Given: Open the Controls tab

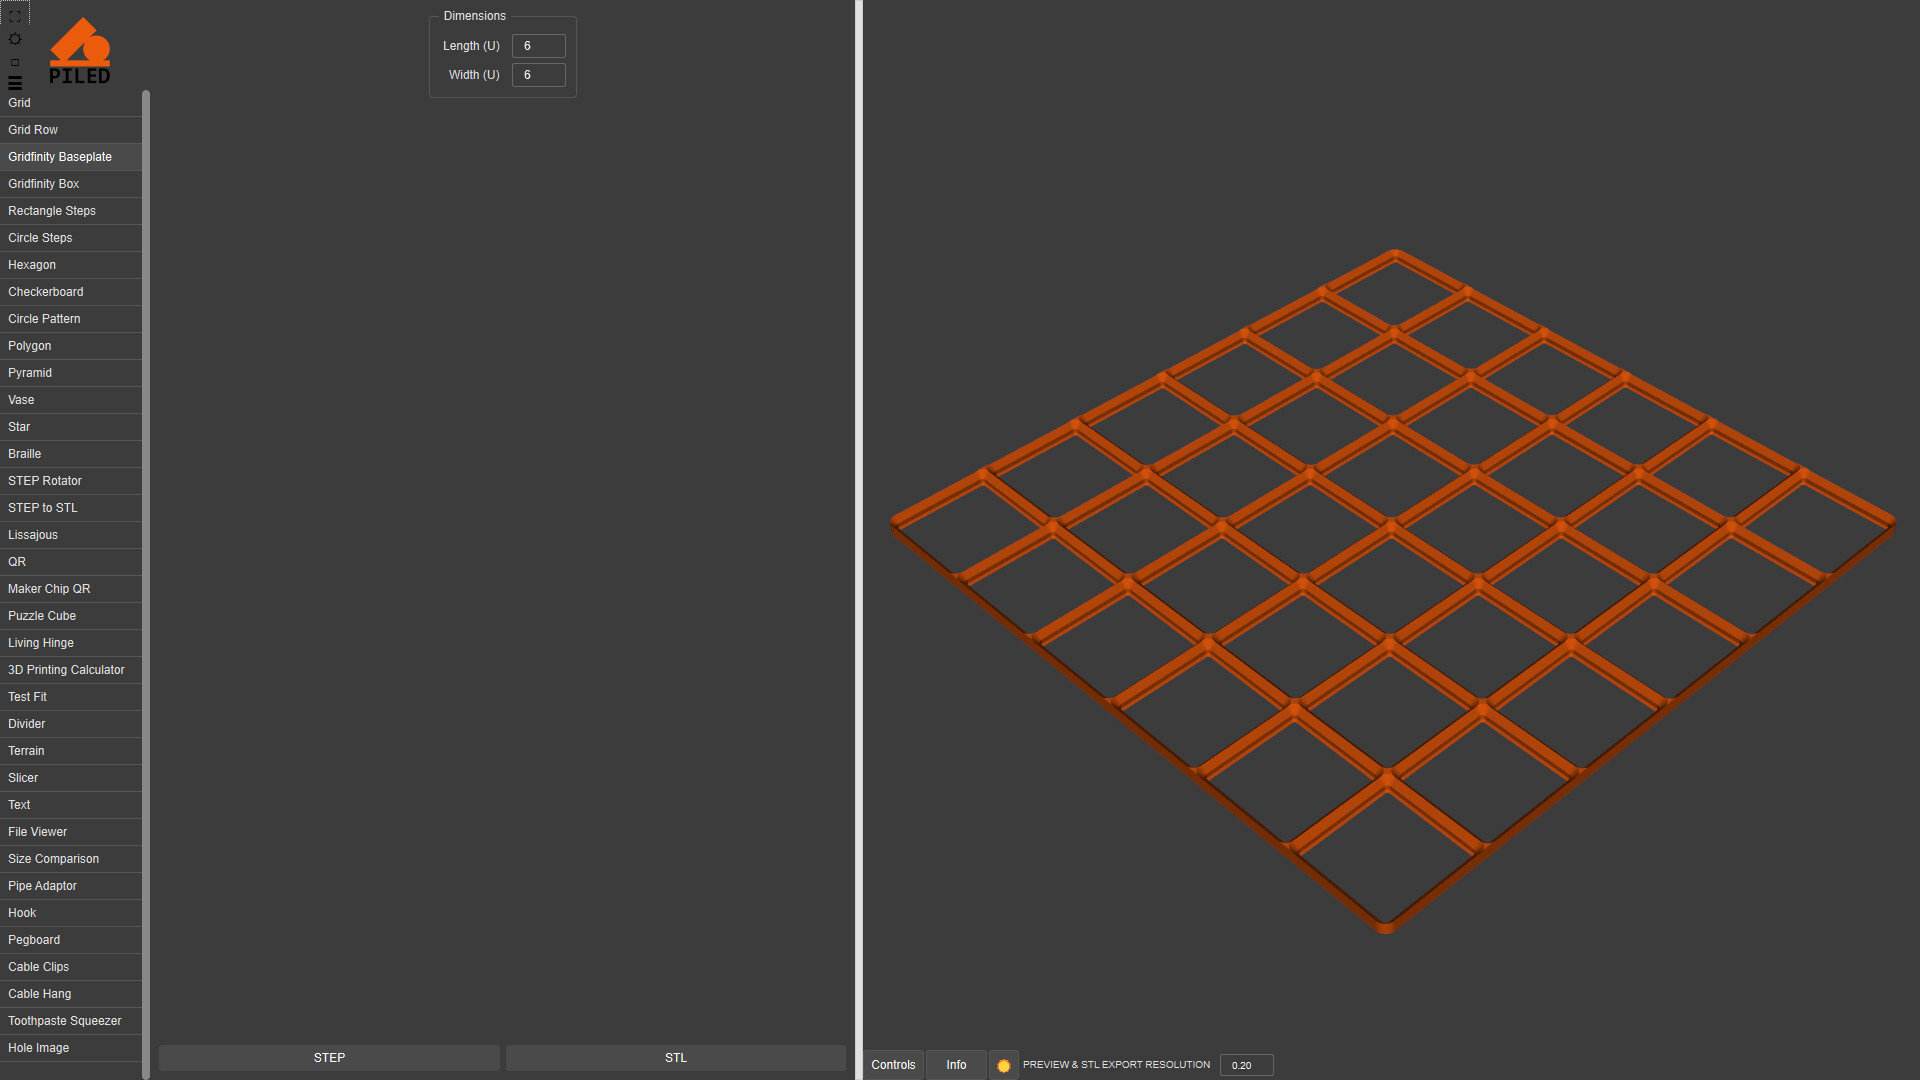Looking at the screenshot, I should point(893,1065).
